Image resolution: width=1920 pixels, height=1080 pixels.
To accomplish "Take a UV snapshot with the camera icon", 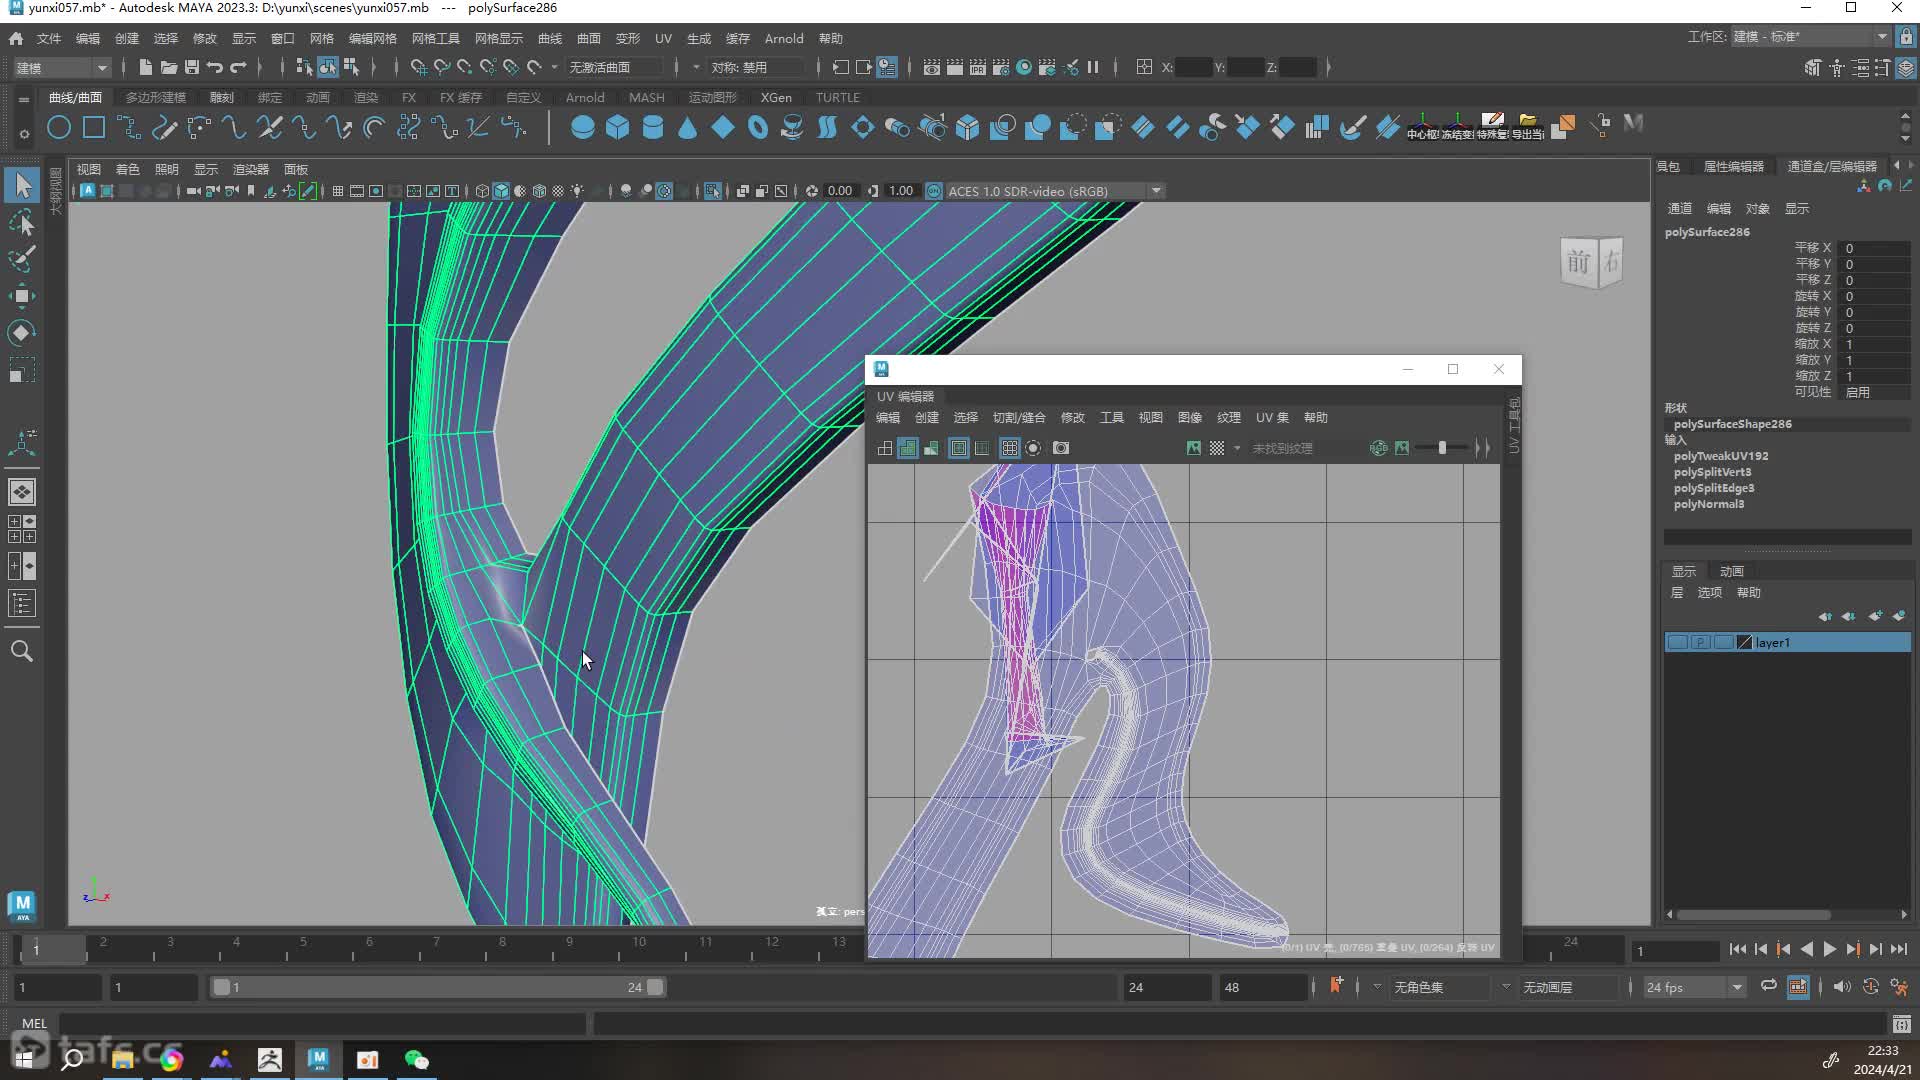I will click(x=1061, y=448).
